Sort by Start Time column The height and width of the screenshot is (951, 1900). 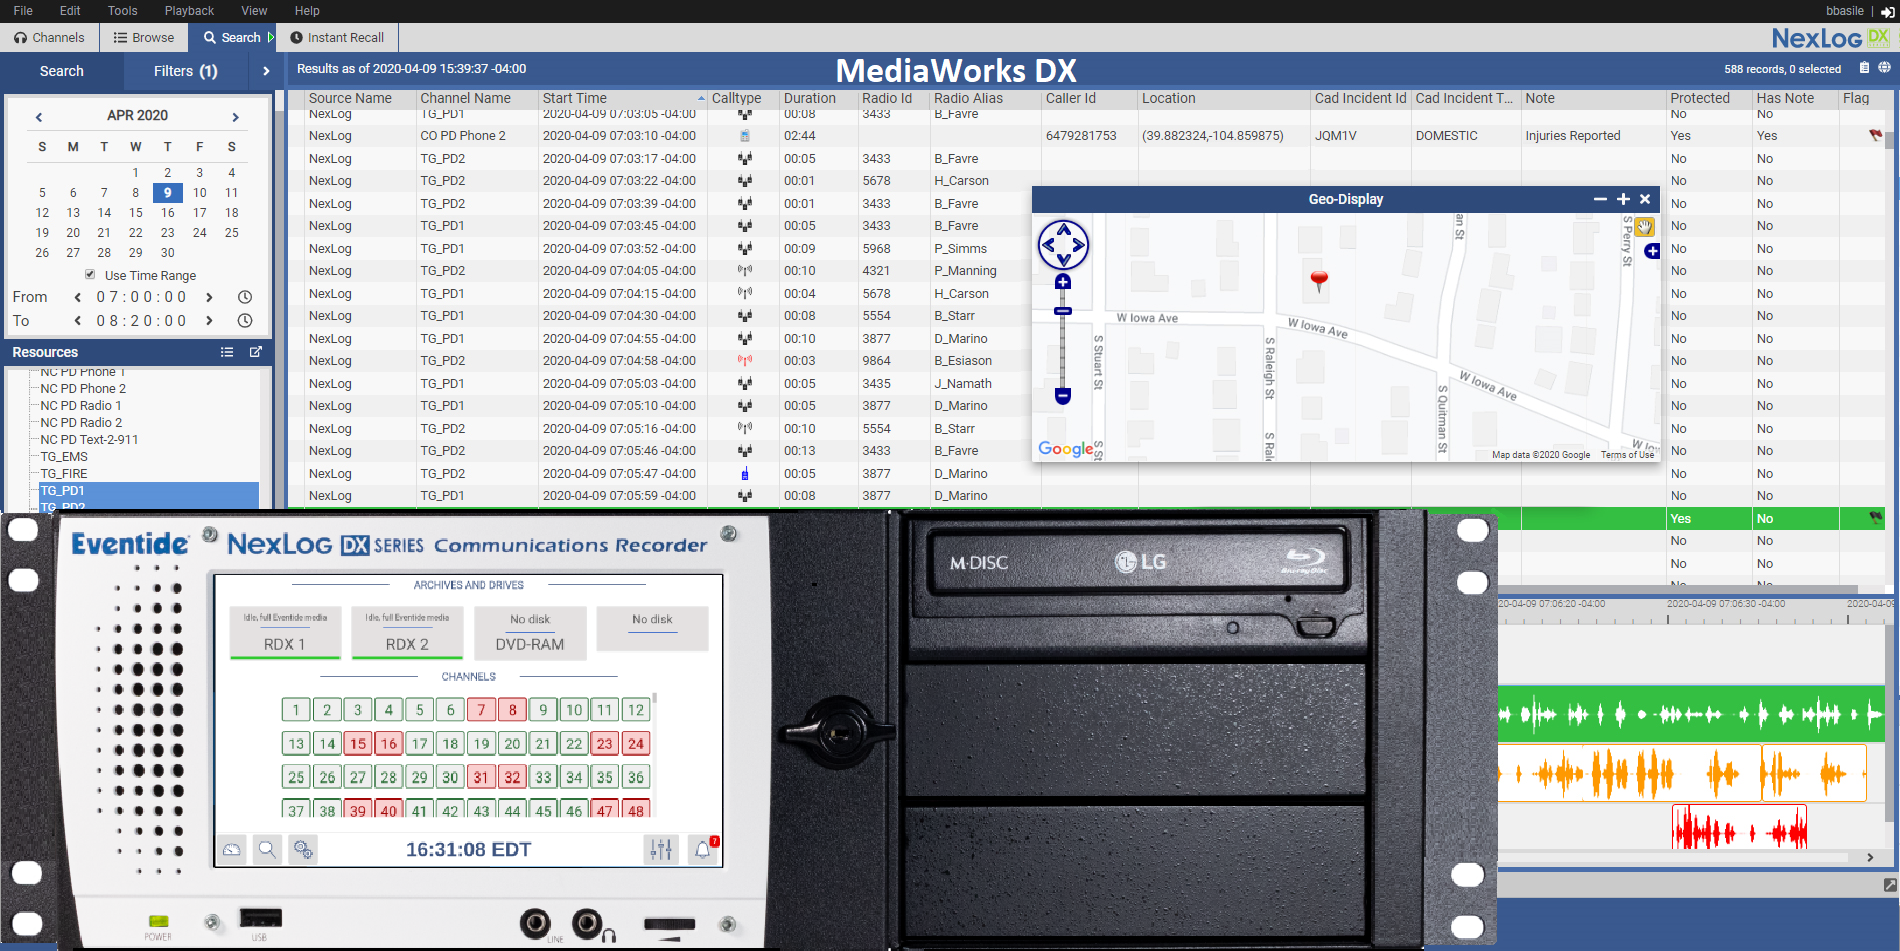(x=623, y=98)
